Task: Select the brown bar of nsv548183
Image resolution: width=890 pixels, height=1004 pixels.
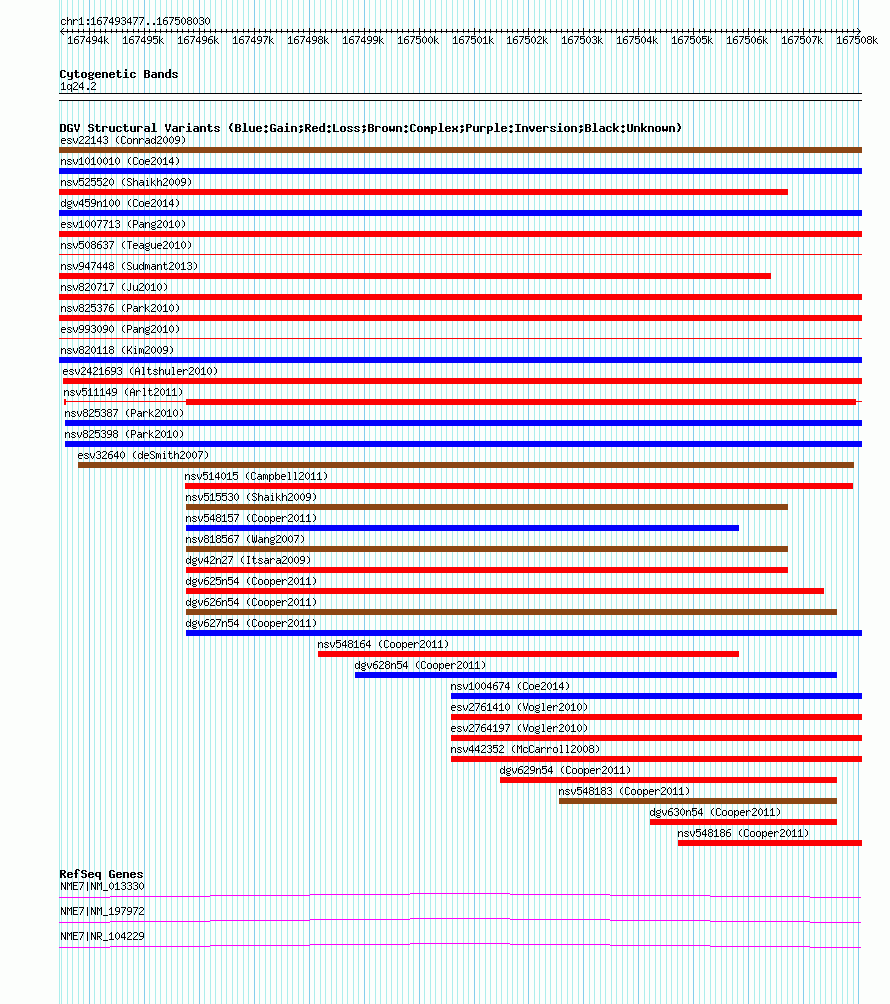Action: (698, 801)
